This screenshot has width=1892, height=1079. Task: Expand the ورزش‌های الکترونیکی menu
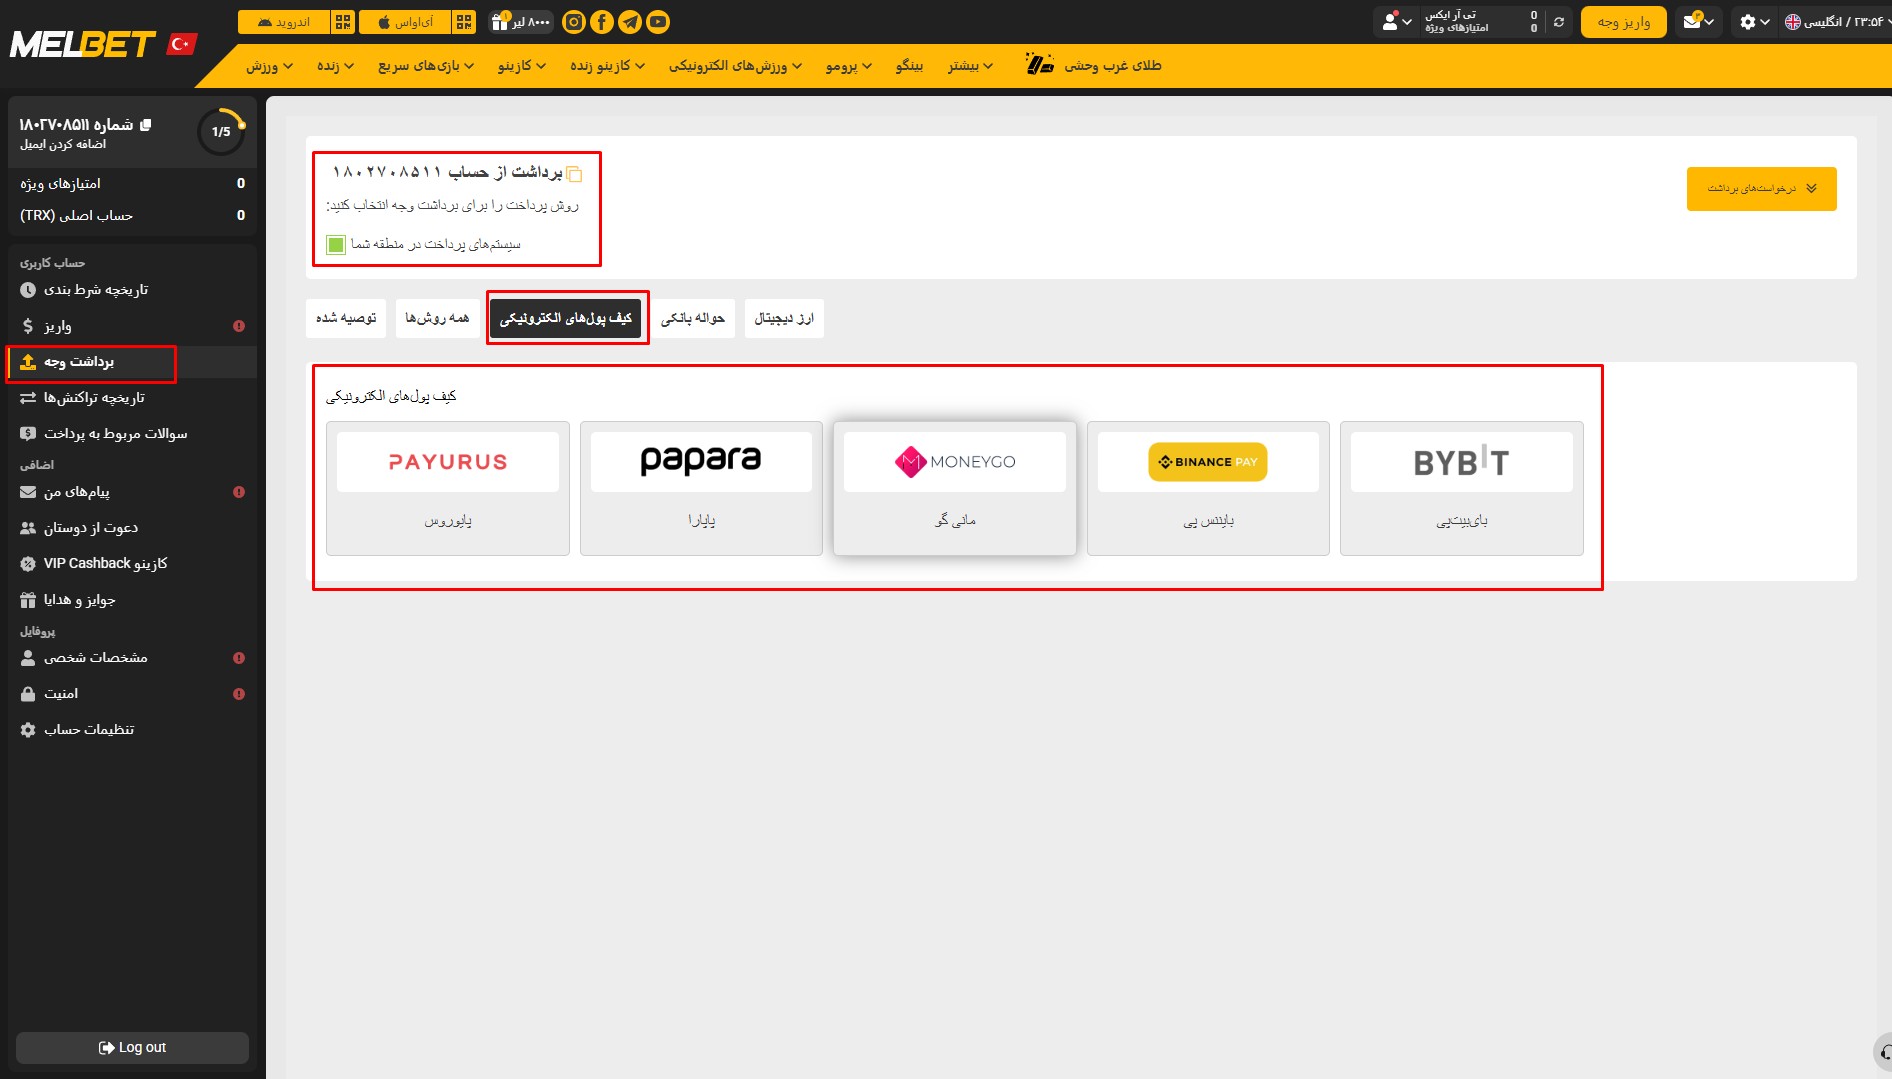tap(736, 66)
